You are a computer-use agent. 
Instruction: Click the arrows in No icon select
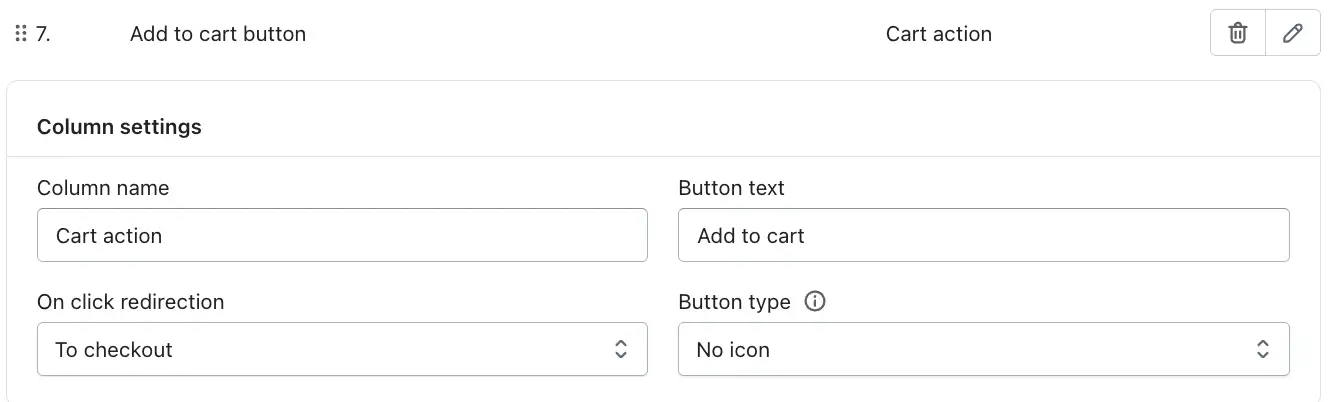pyautogui.click(x=1263, y=349)
